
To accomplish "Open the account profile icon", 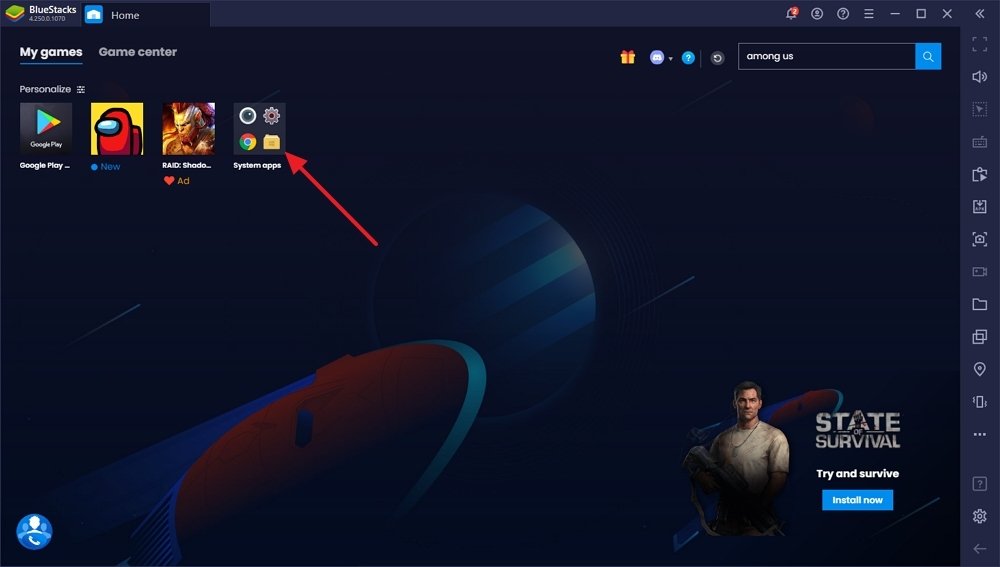I will [817, 13].
